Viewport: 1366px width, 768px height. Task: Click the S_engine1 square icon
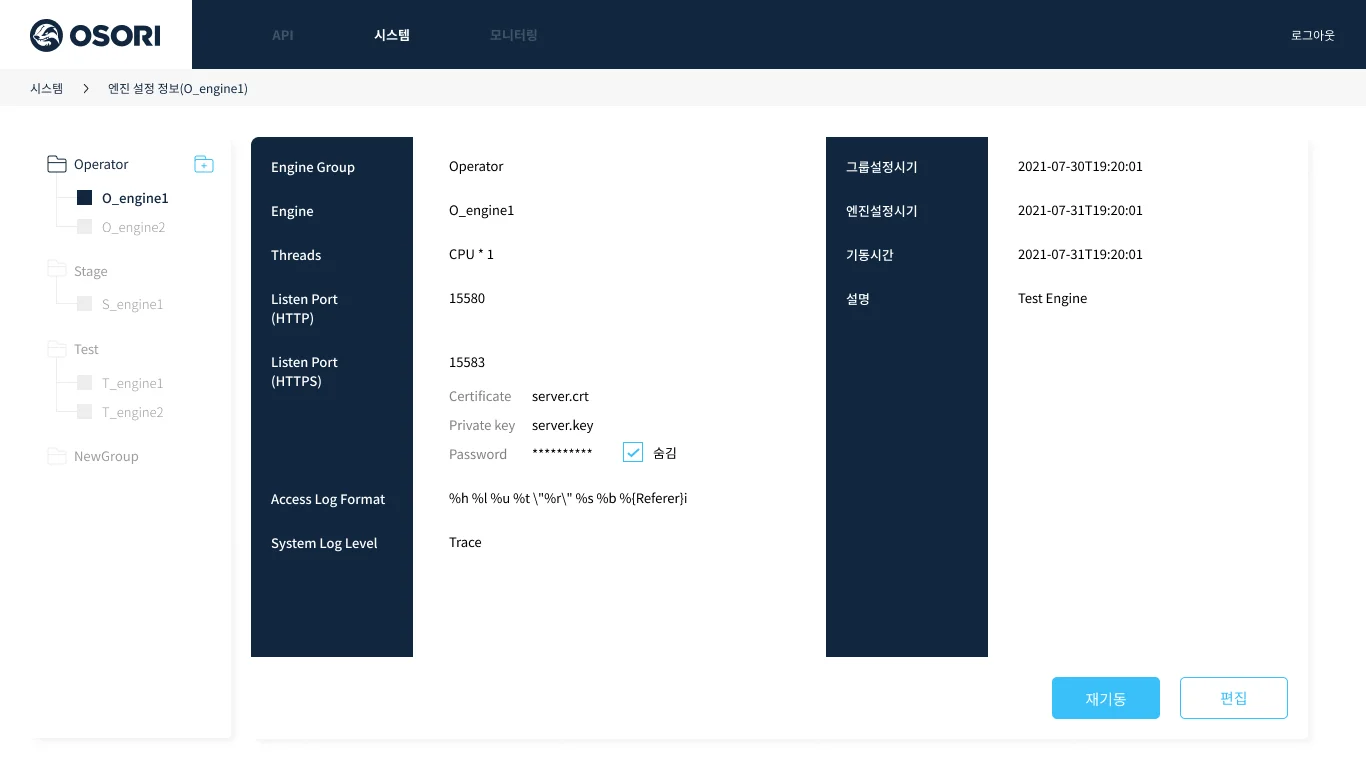click(85, 304)
